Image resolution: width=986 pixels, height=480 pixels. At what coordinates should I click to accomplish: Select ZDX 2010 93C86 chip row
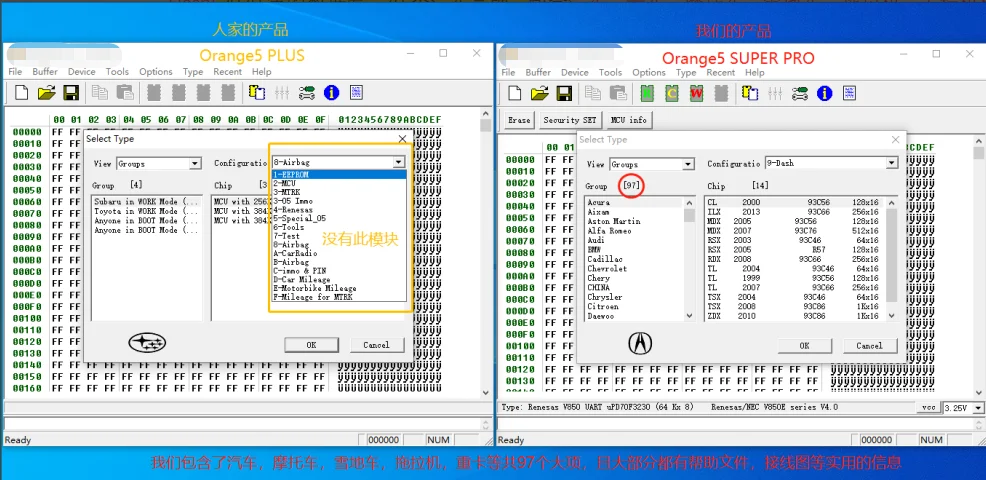coord(795,316)
